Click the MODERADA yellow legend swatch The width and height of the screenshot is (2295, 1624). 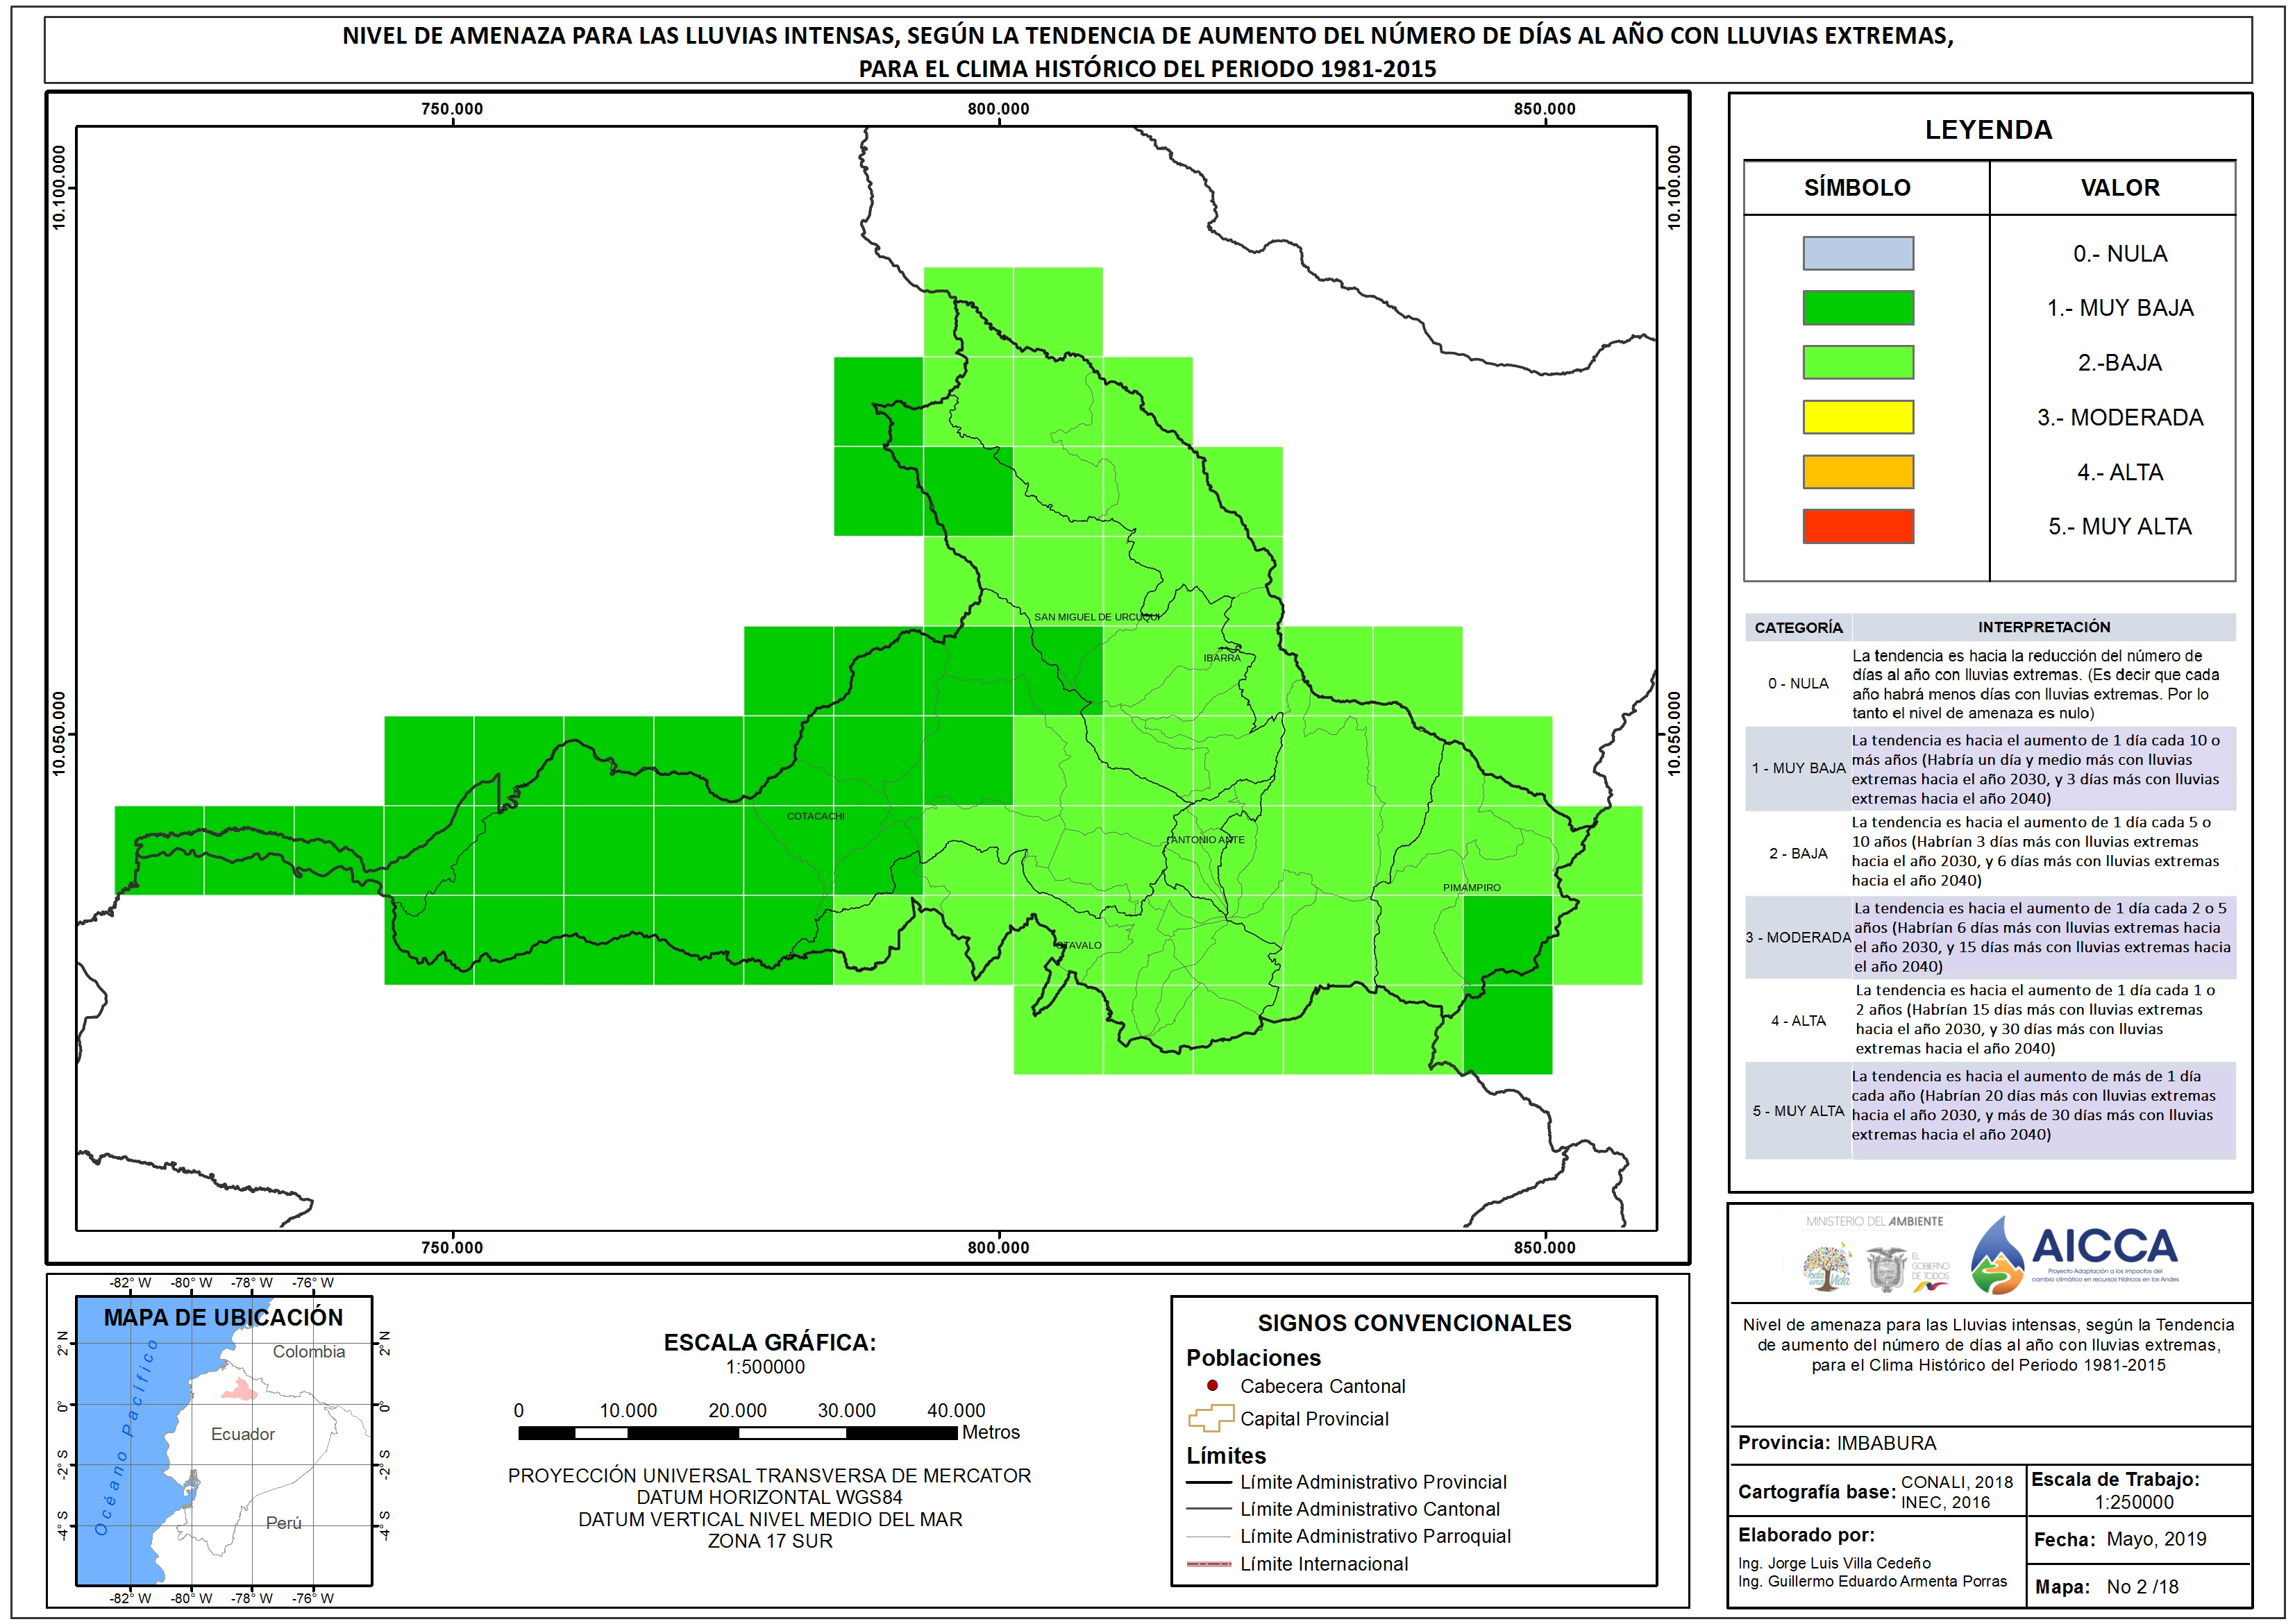point(1857,417)
